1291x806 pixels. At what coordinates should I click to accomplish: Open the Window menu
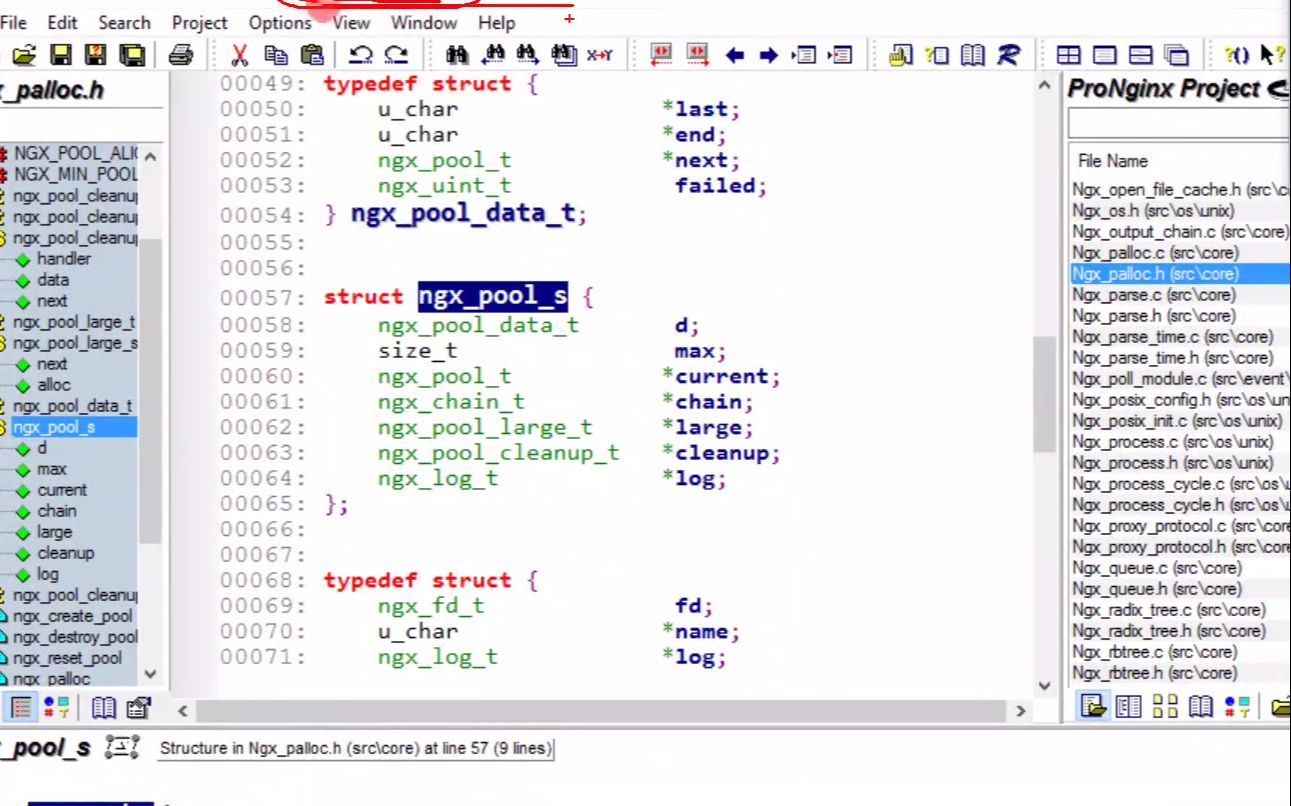tap(424, 22)
